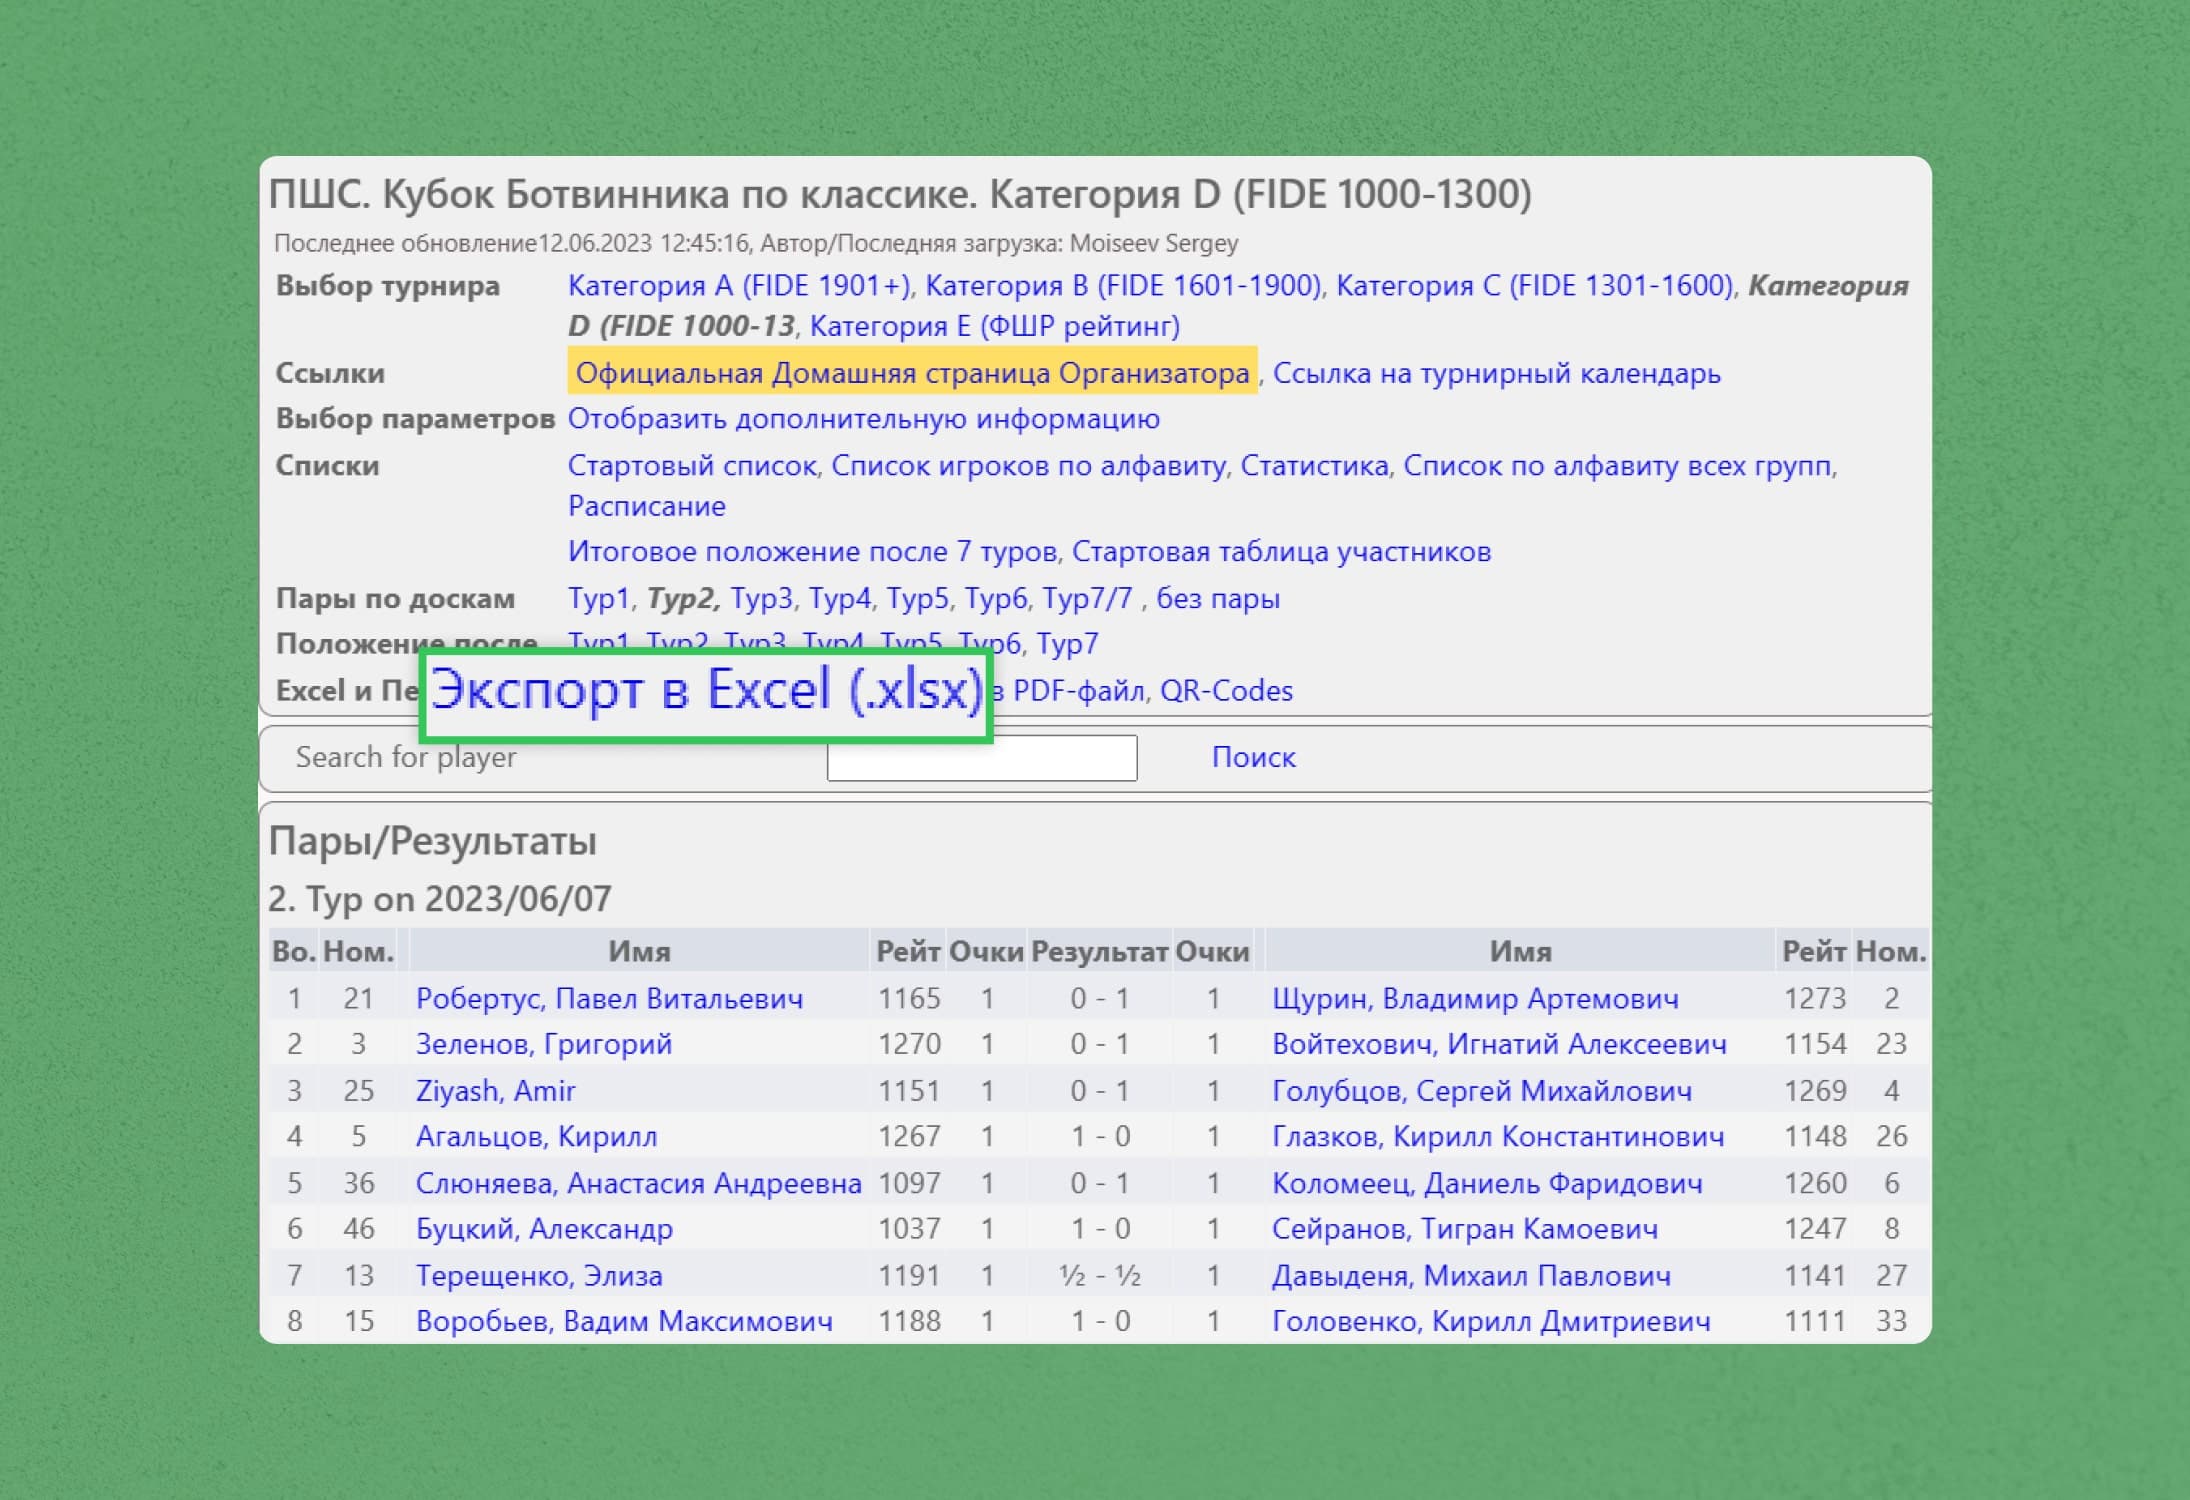Select rating value 1037
The width and height of the screenshot is (2190, 1500).
pos(909,1229)
